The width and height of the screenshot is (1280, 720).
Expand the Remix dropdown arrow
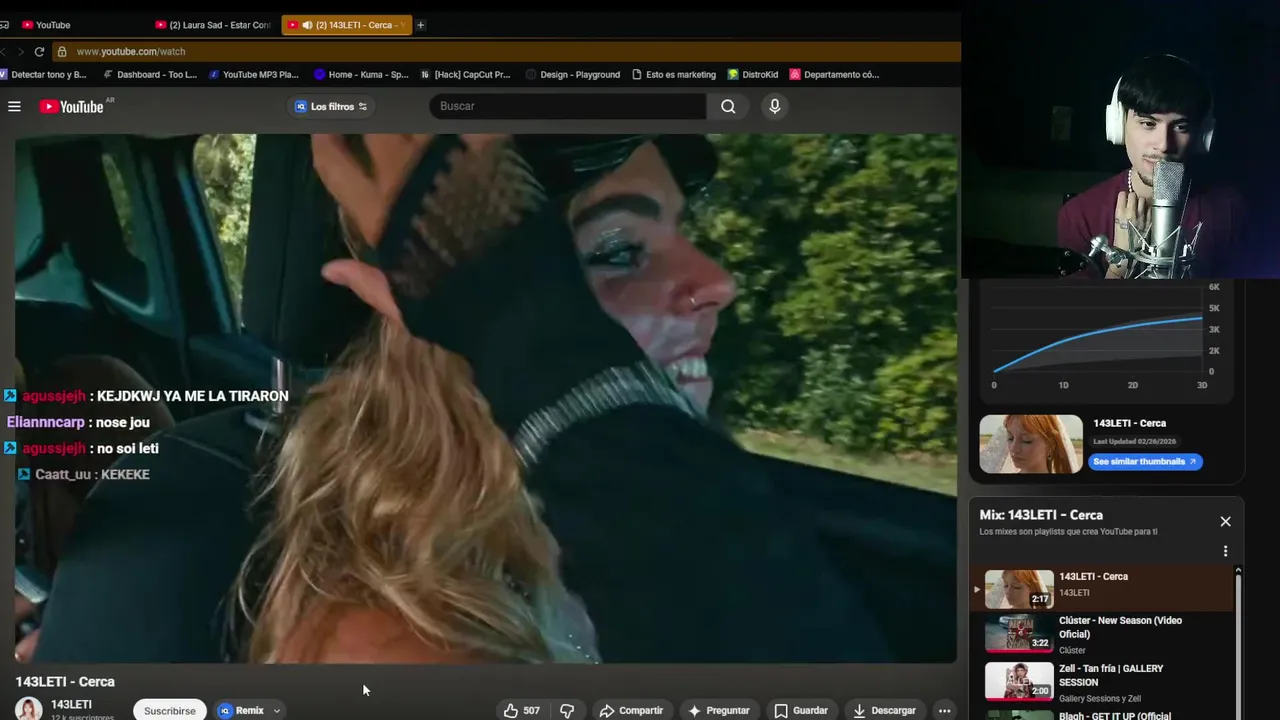pyautogui.click(x=277, y=710)
